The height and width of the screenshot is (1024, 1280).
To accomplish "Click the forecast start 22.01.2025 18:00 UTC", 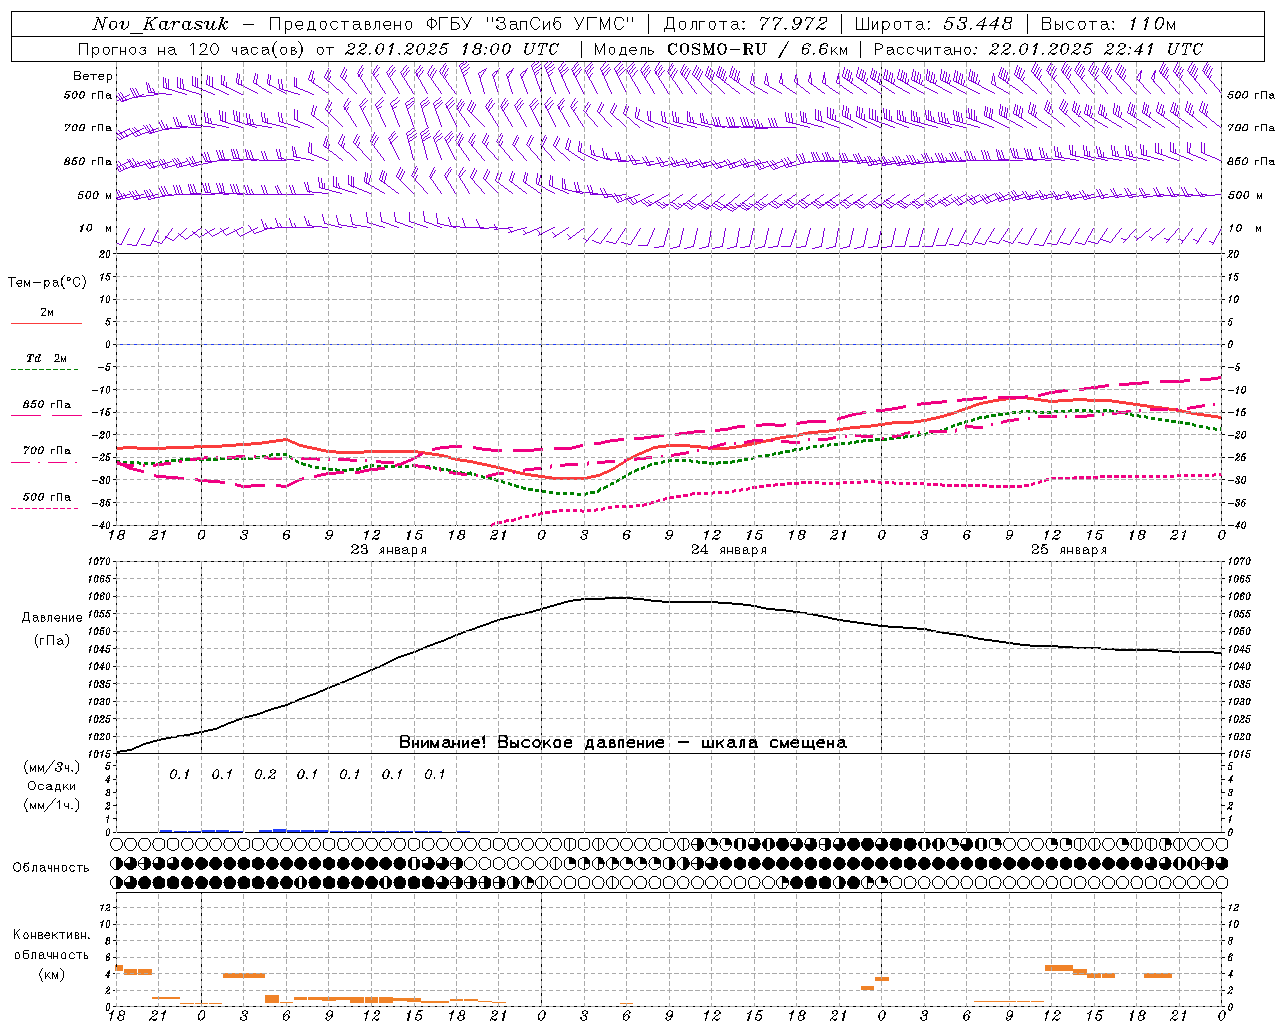I will (x=451, y=49).
